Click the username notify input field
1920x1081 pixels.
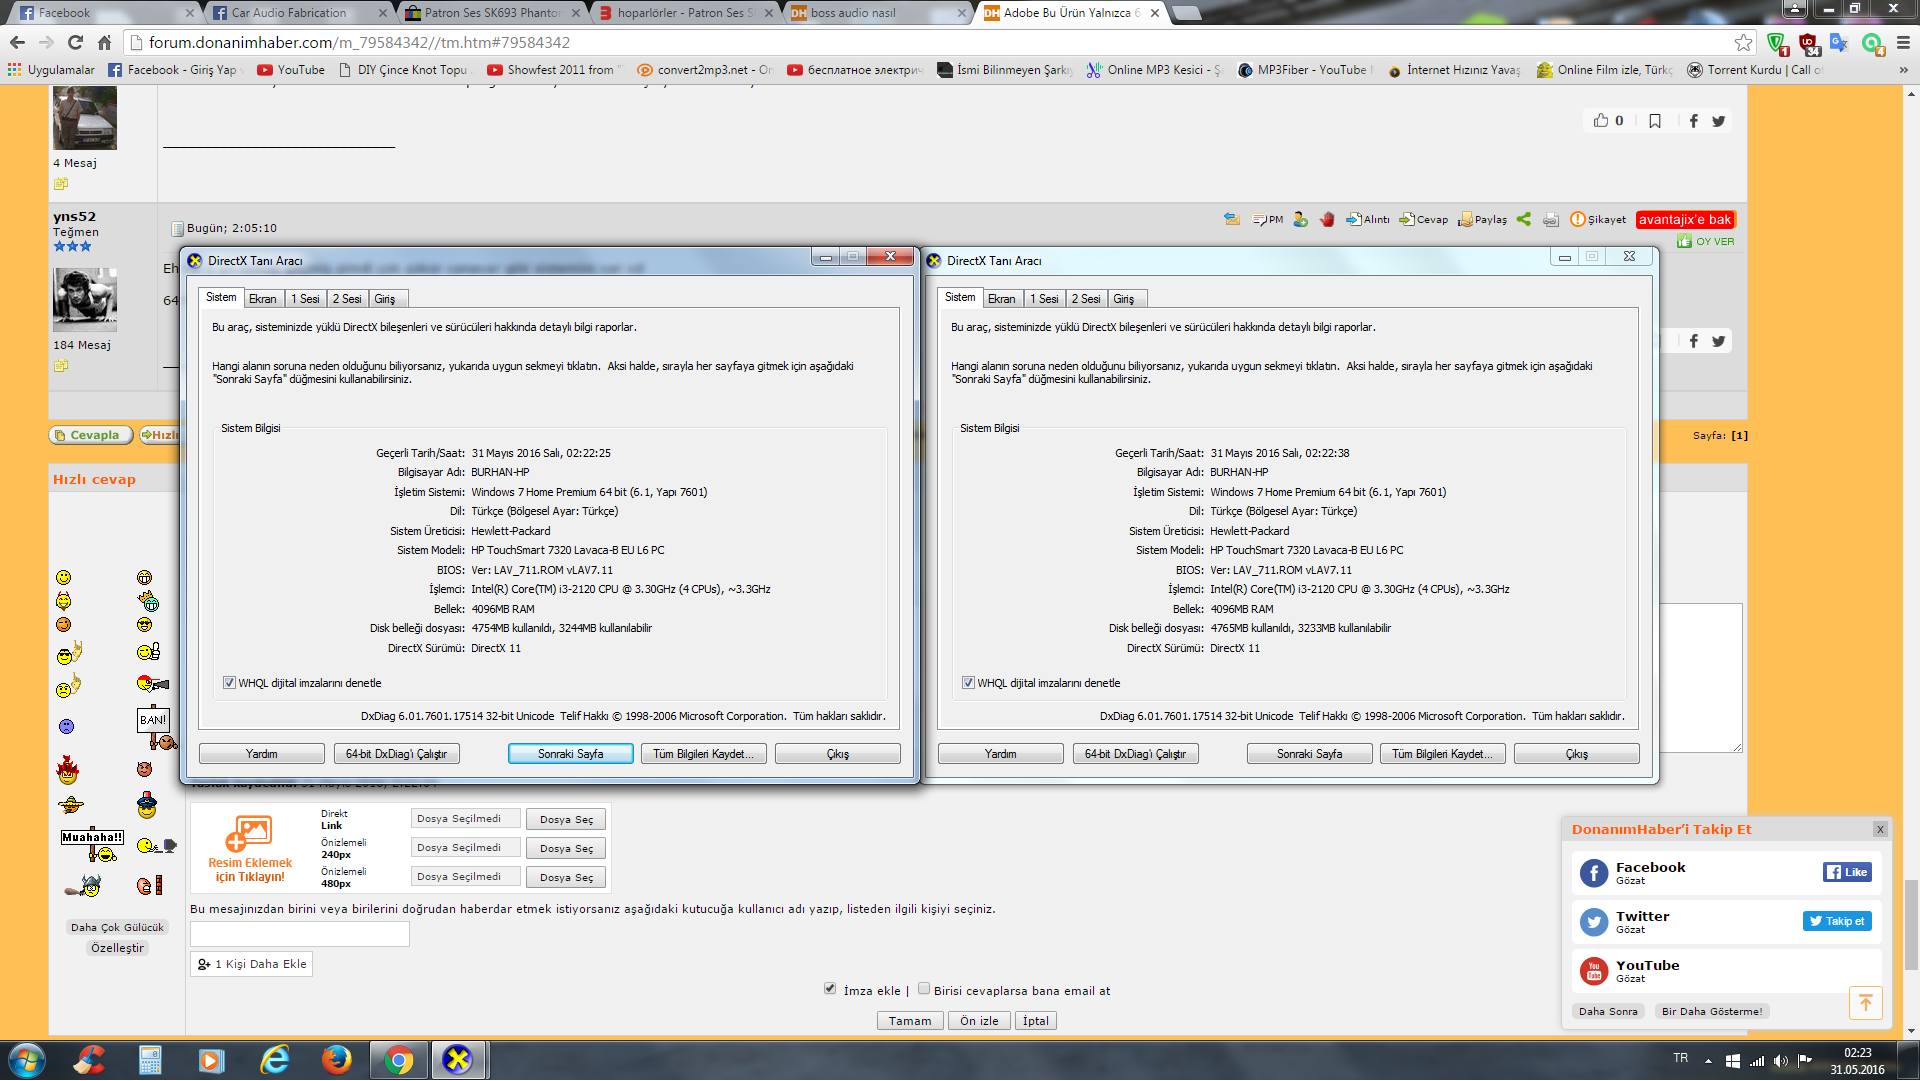tap(300, 934)
